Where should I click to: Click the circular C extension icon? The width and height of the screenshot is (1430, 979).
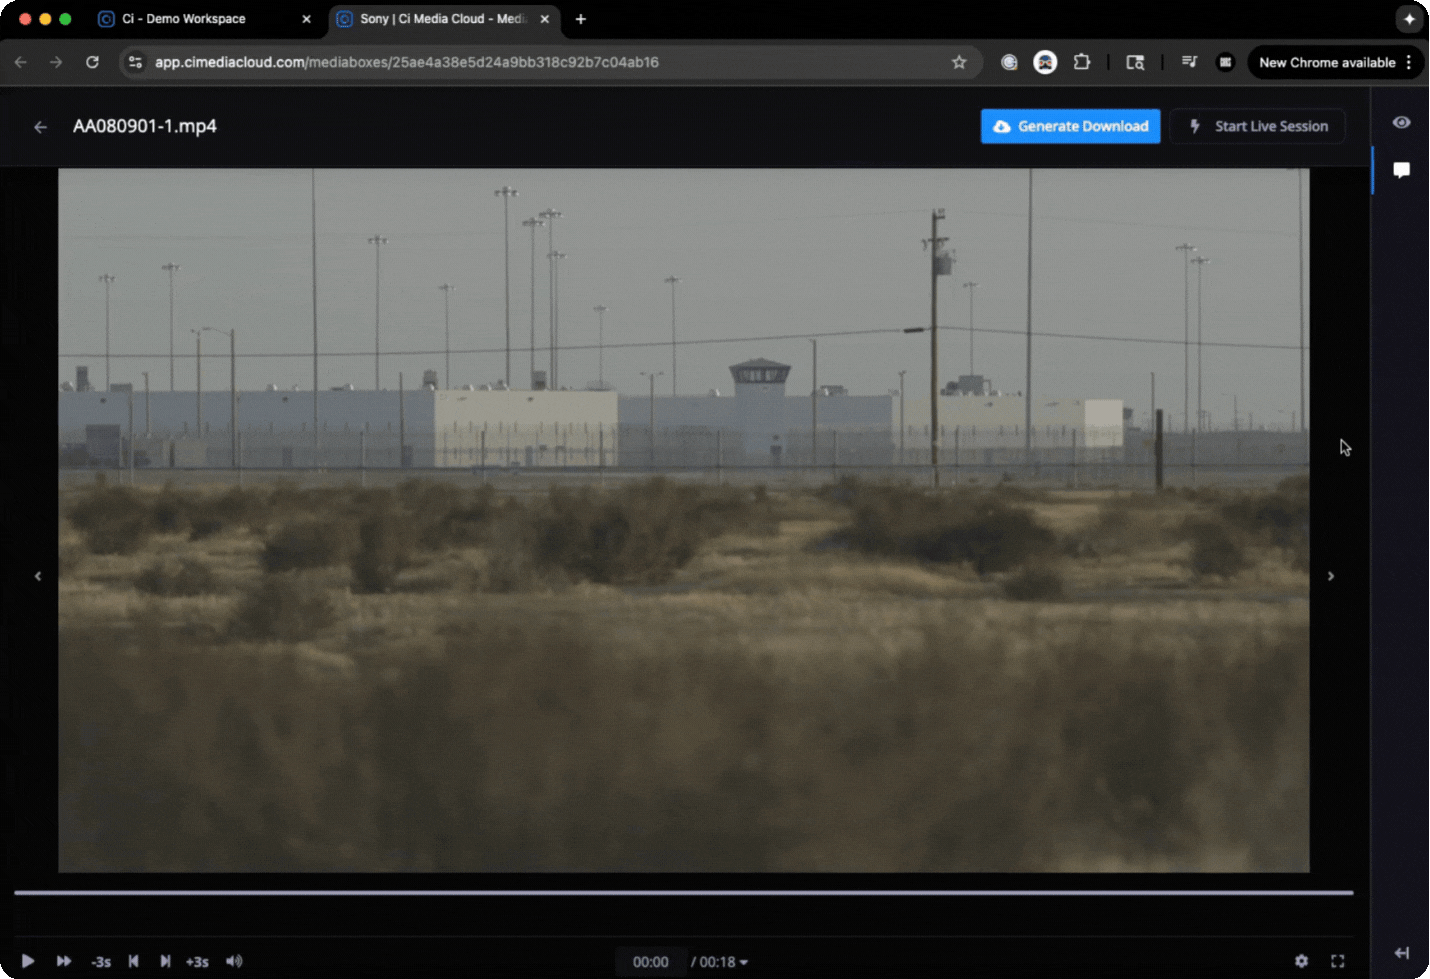(1009, 62)
